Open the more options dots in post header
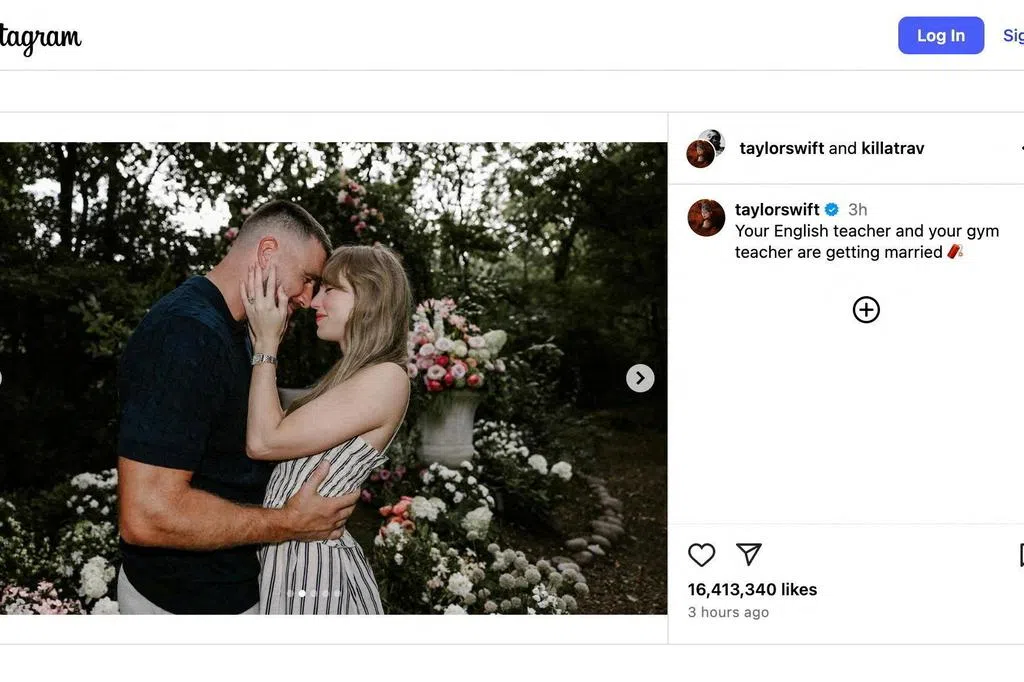Screen dimensions: 1024x682 coord(1021,148)
